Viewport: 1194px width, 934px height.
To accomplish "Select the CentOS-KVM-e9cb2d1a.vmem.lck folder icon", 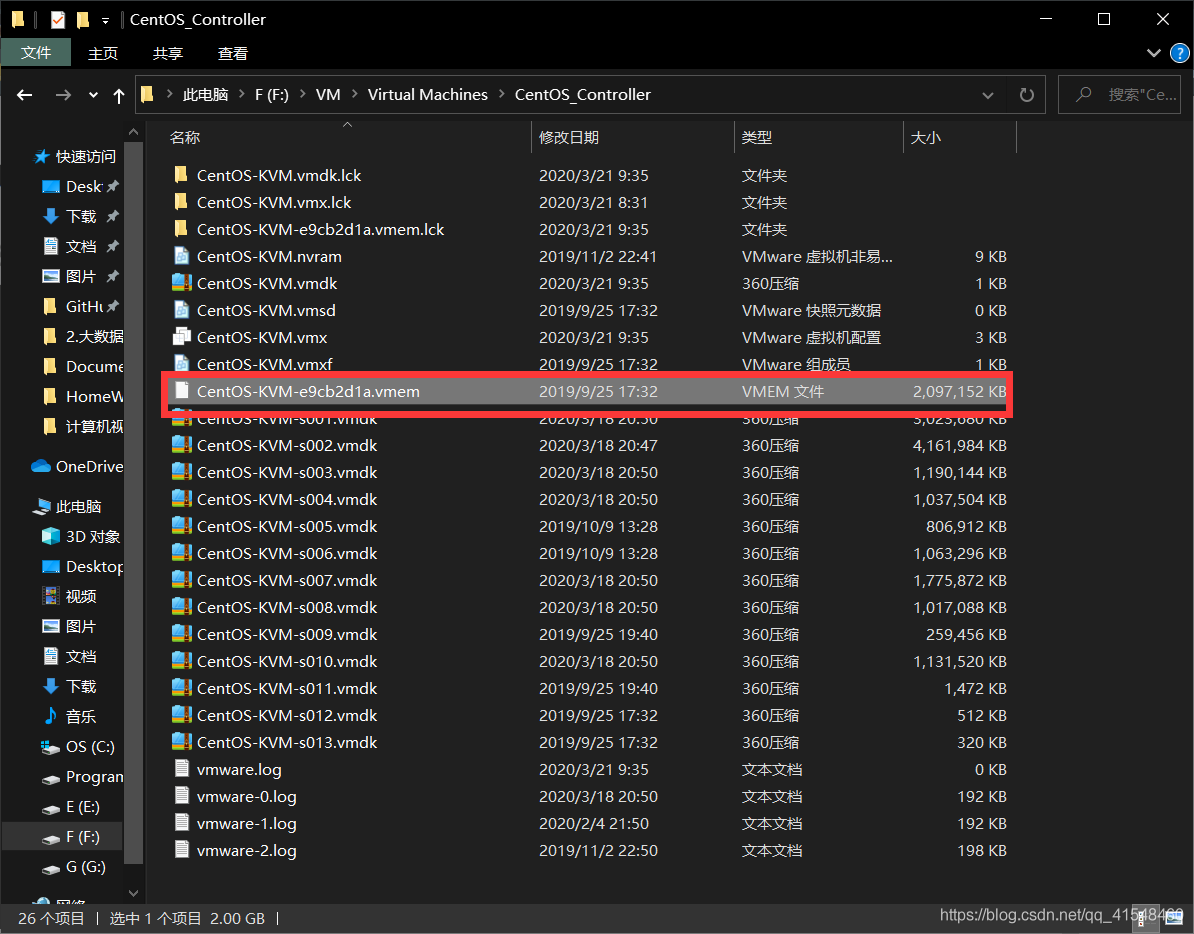I will (x=181, y=229).
